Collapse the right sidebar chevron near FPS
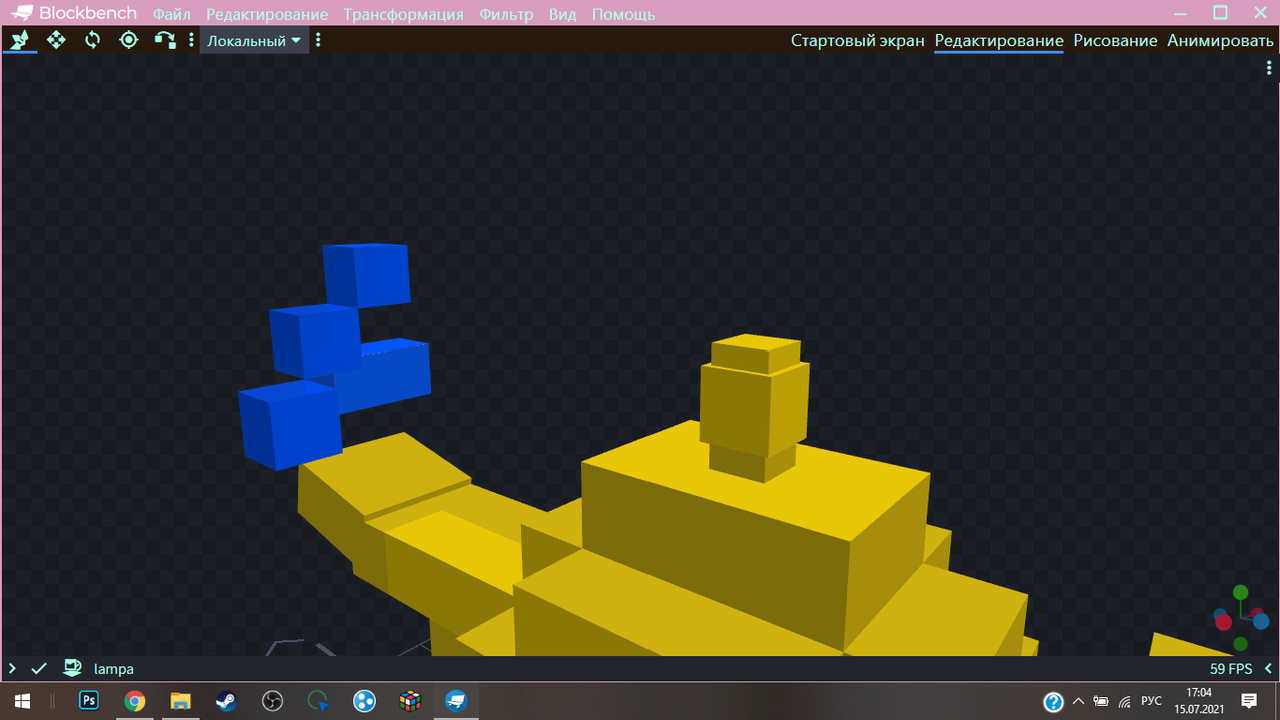Viewport: 1280px width, 720px height. tap(1268, 668)
